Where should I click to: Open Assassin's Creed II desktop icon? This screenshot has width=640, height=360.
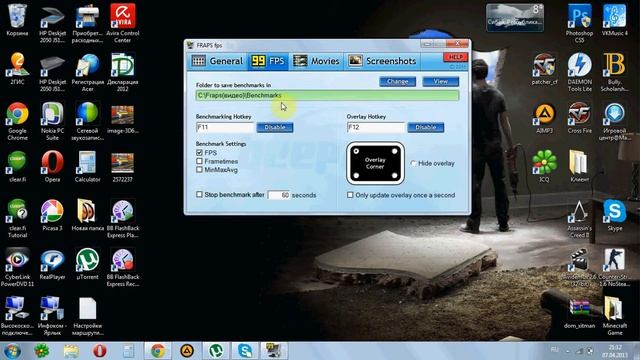coord(579,219)
